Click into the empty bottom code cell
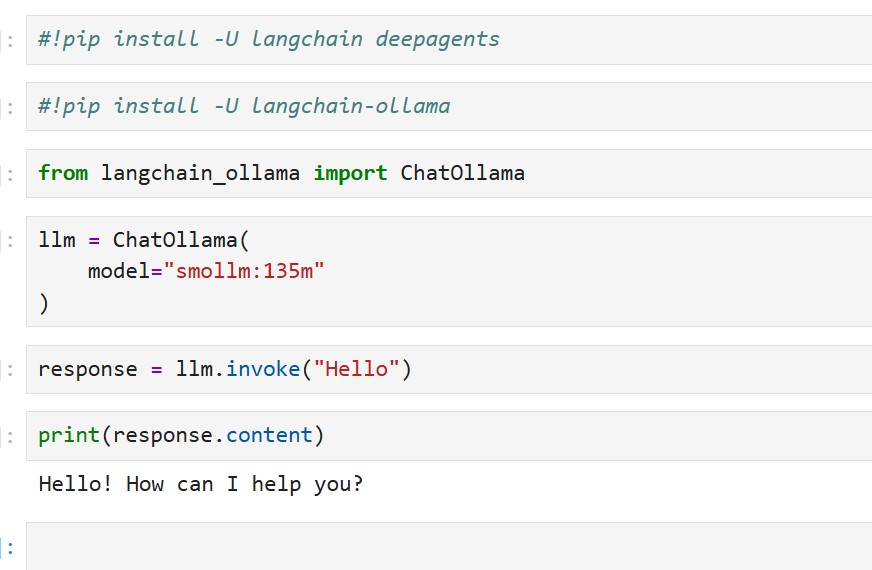The height and width of the screenshot is (570, 872). pyautogui.click(x=449, y=546)
